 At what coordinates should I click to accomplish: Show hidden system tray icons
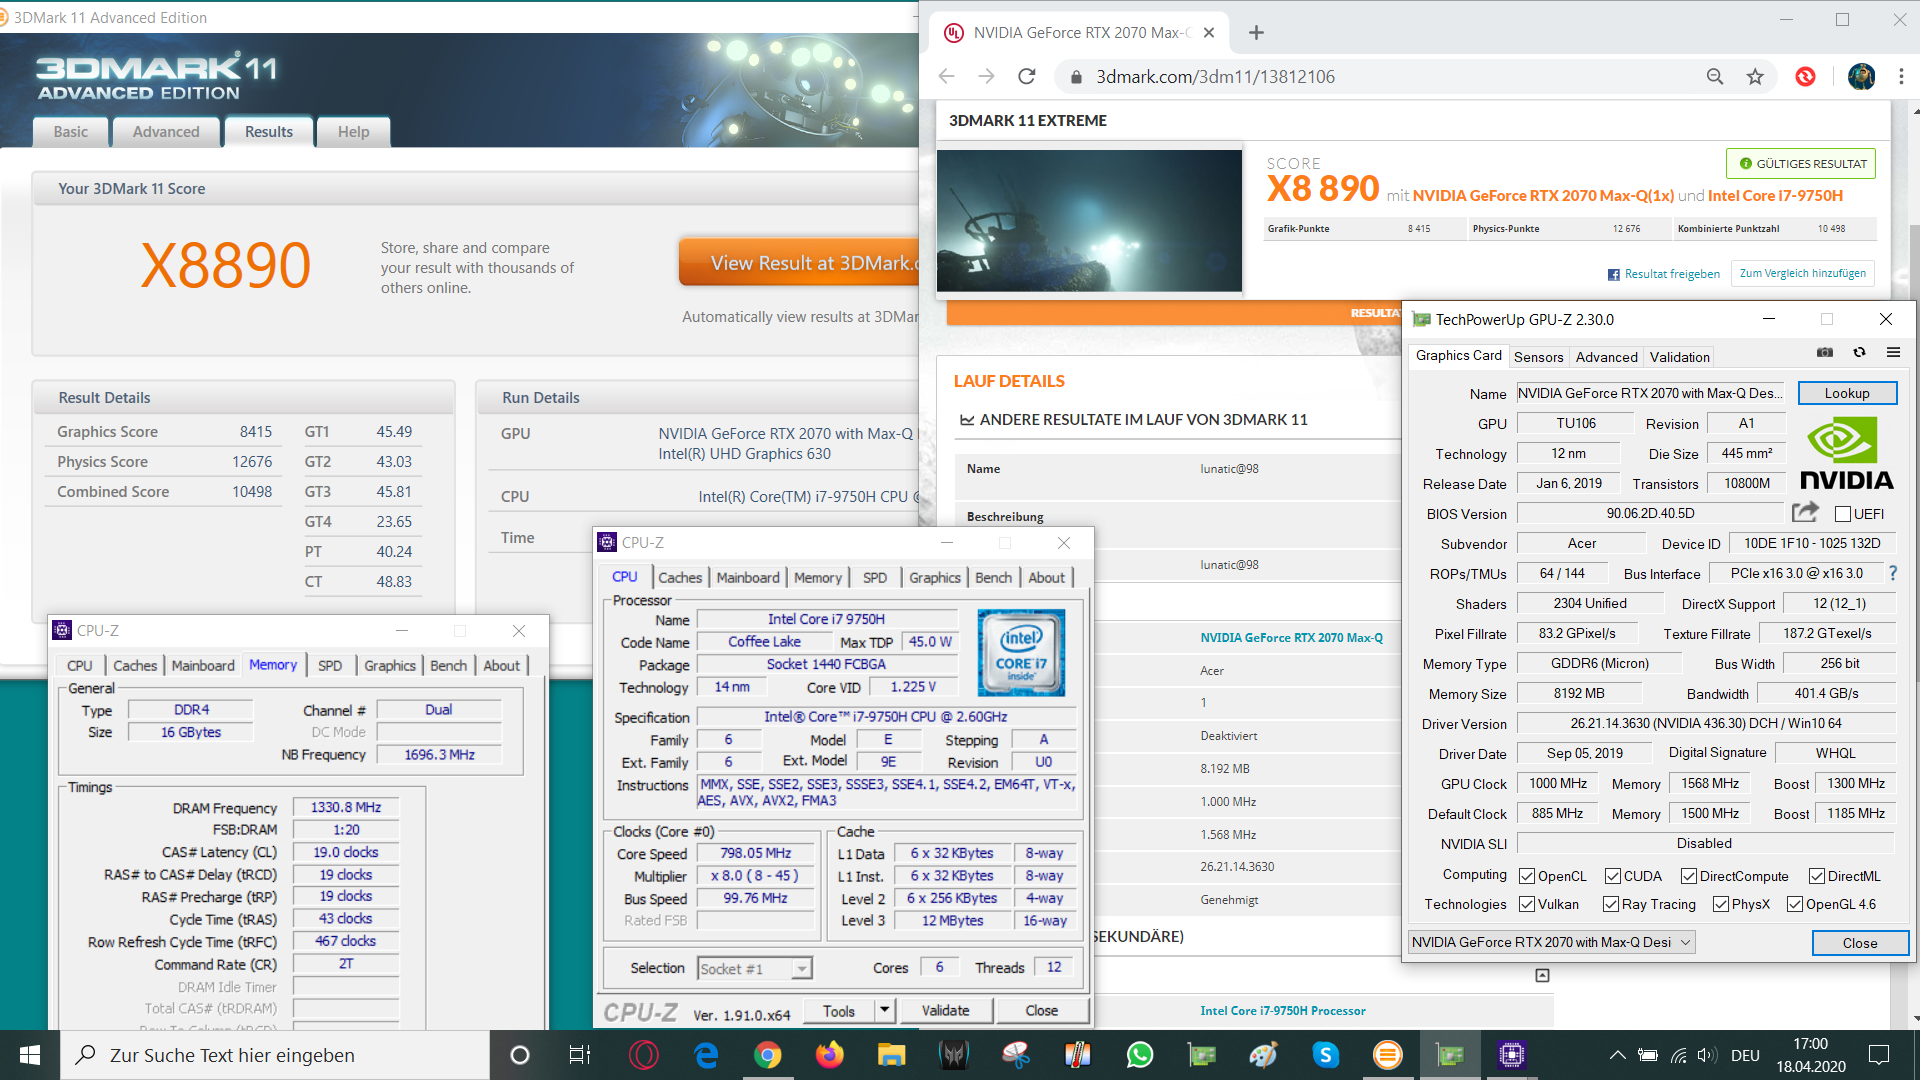tap(1617, 1055)
